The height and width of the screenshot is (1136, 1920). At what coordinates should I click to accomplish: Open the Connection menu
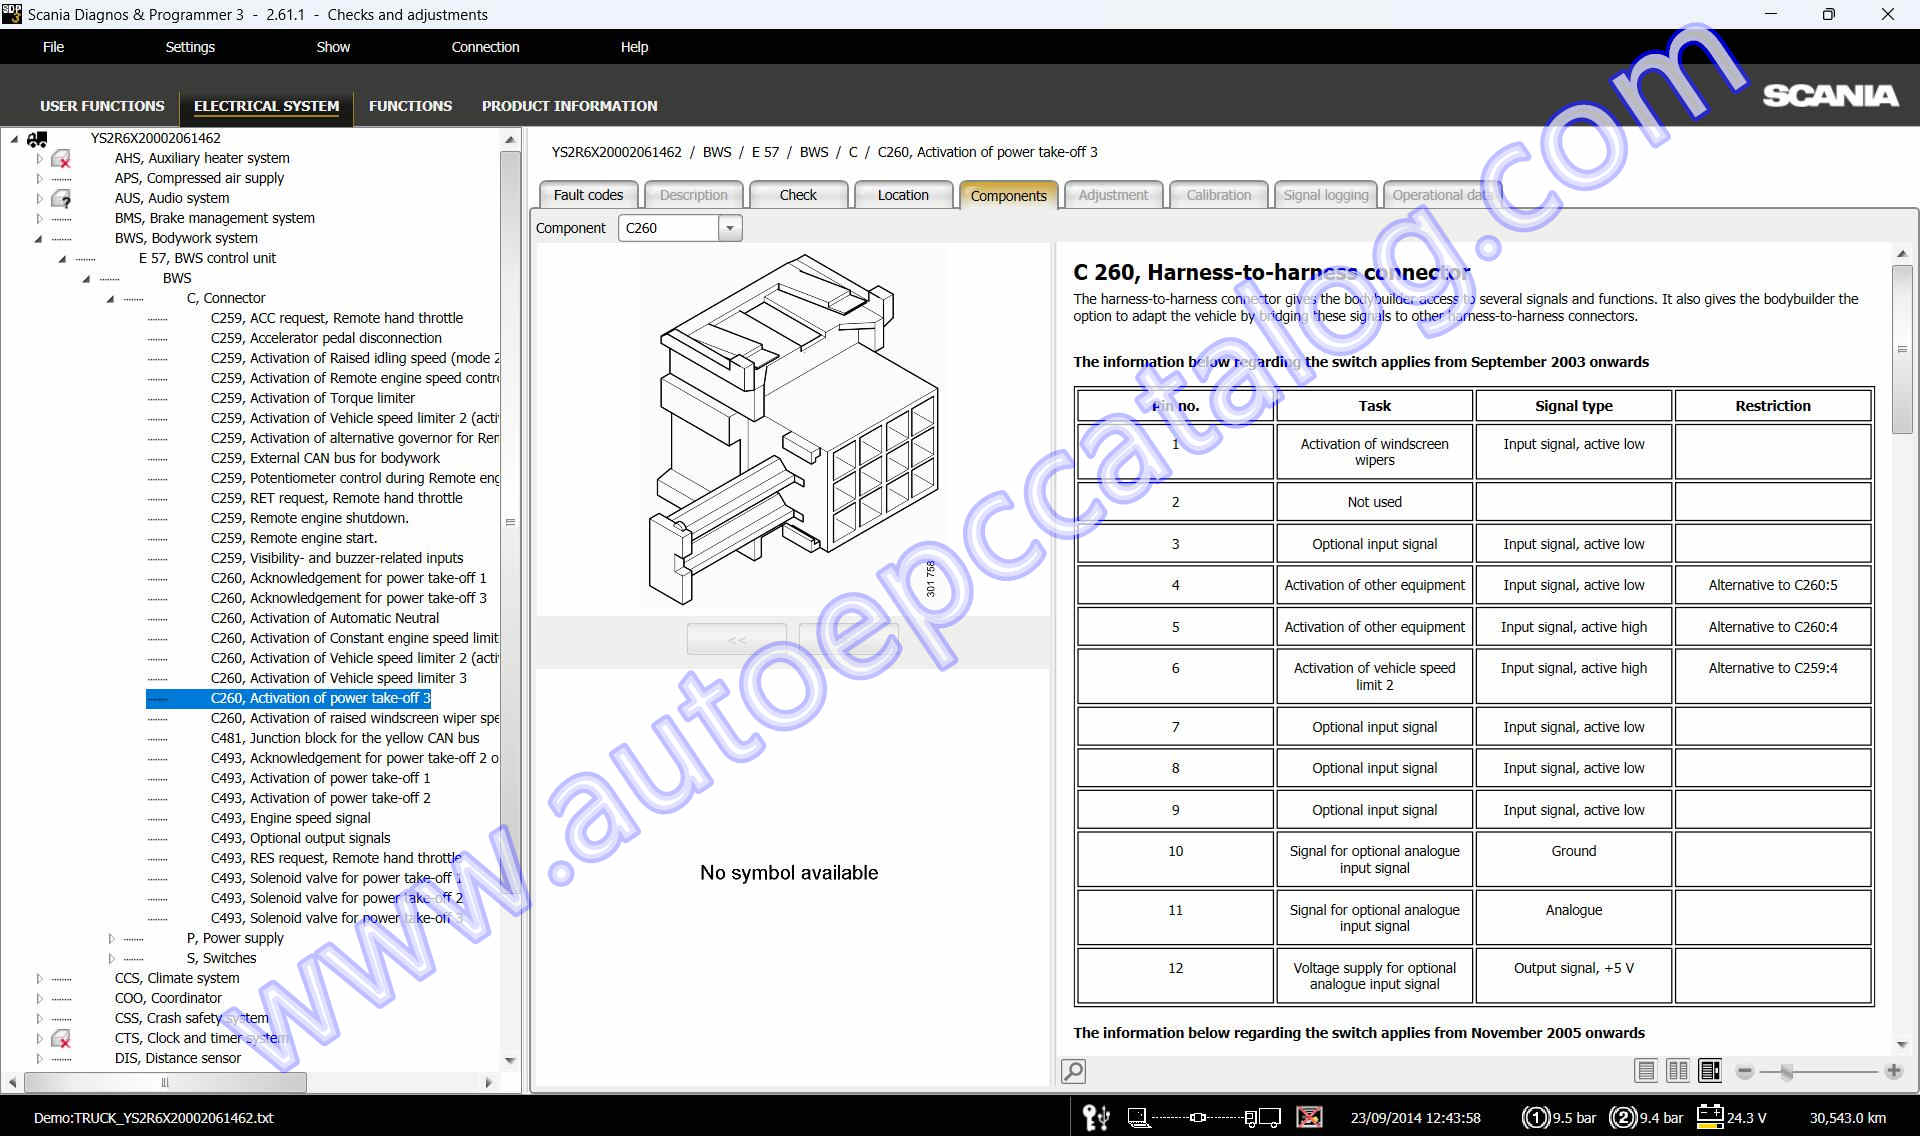[x=486, y=46]
